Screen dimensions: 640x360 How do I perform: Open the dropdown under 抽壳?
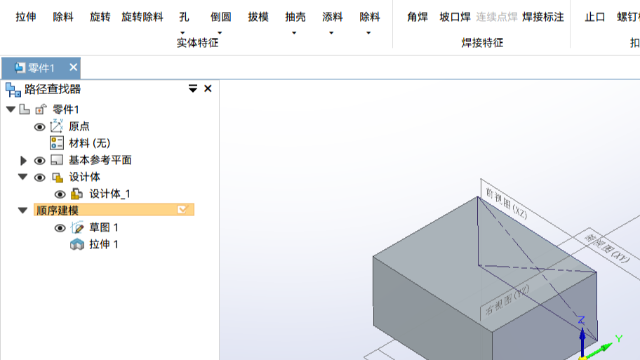coord(294,33)
